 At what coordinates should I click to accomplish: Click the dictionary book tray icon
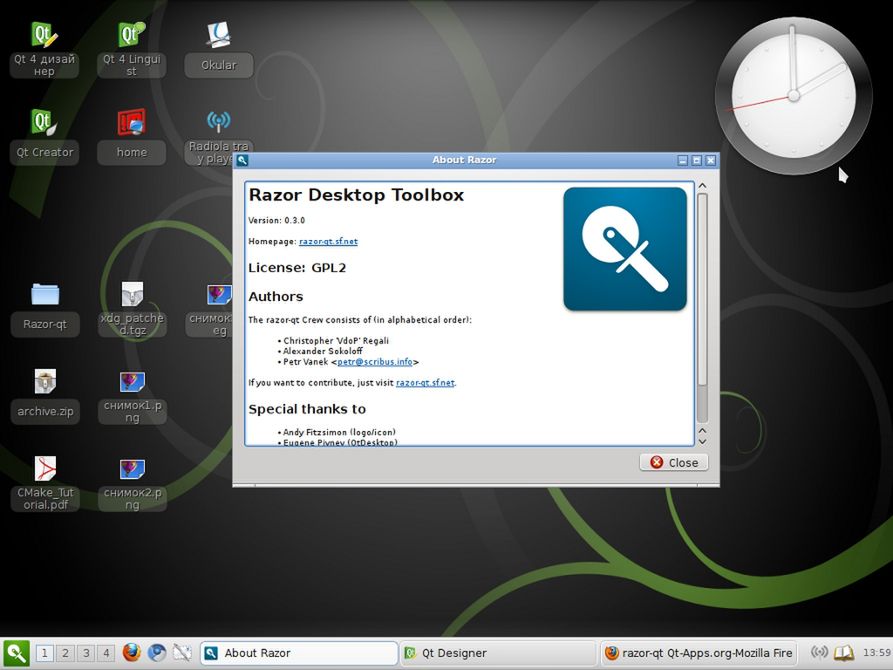pyautogui.click(x=844, y=652)
